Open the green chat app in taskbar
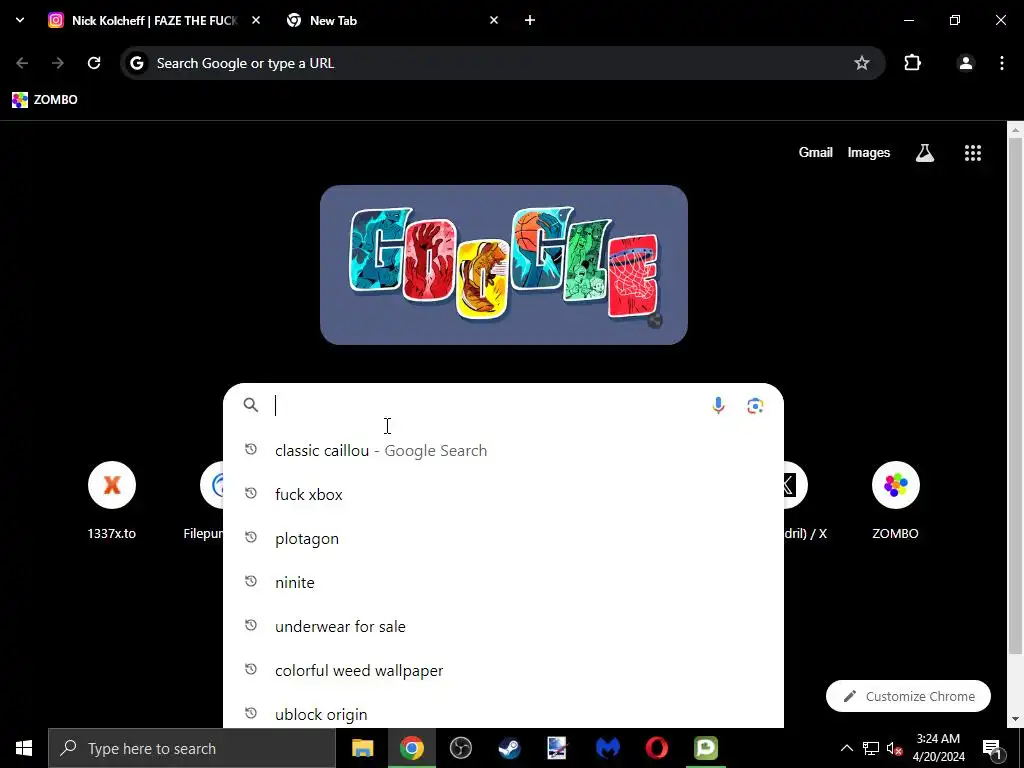This screenshot has height=768, width=1024. tap(705, 748)
